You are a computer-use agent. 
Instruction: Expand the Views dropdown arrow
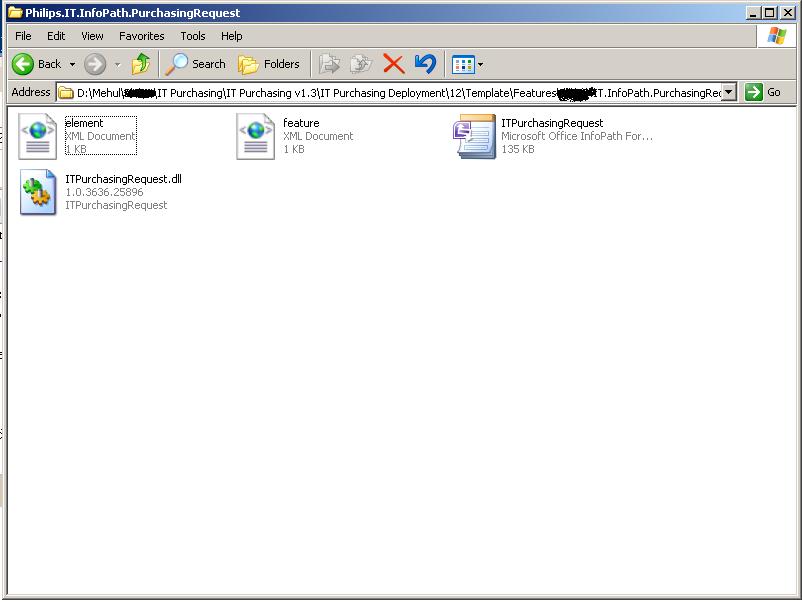click(480, 65)
